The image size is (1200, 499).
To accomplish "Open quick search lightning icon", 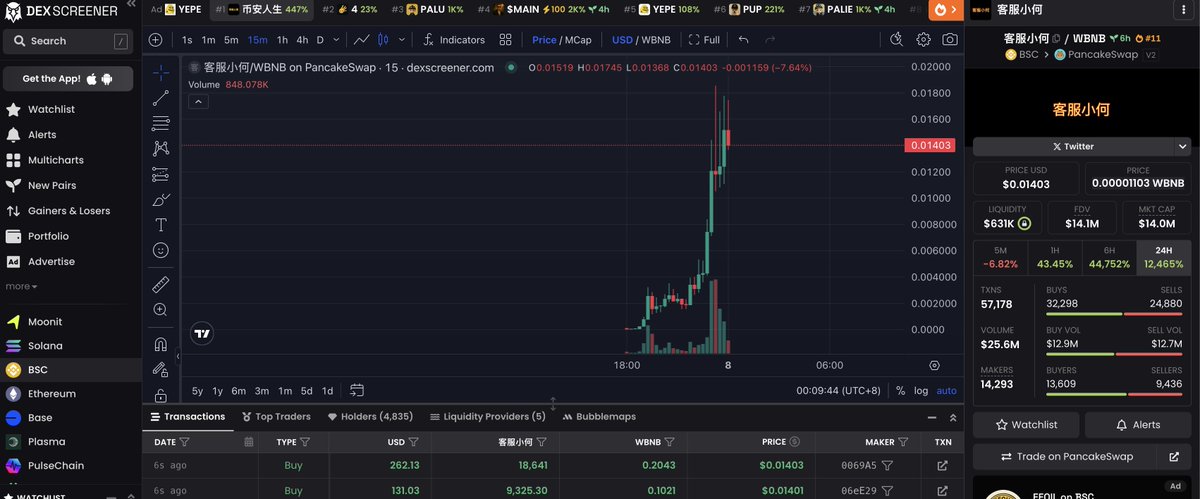I will 896,40.
